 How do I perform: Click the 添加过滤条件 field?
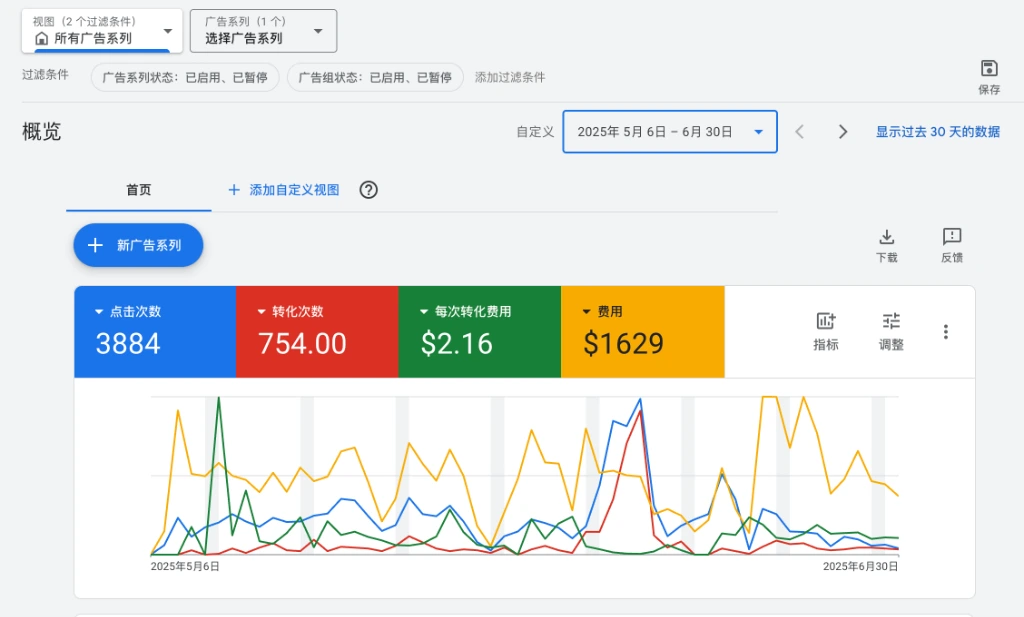point(509,77)
